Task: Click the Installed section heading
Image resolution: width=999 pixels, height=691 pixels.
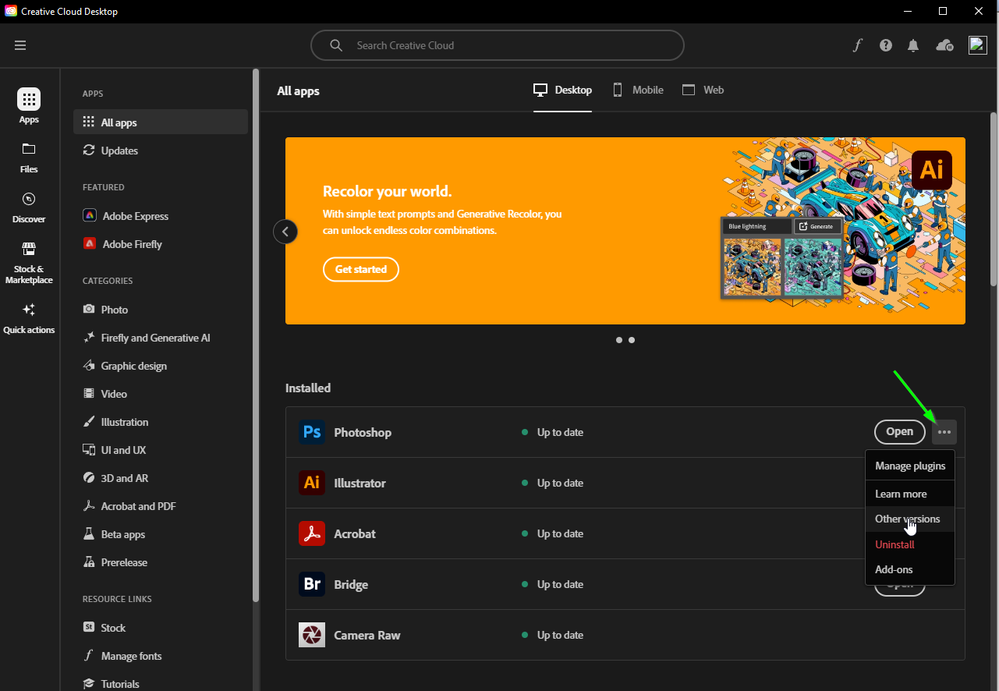Action: (x=308, y=388)
